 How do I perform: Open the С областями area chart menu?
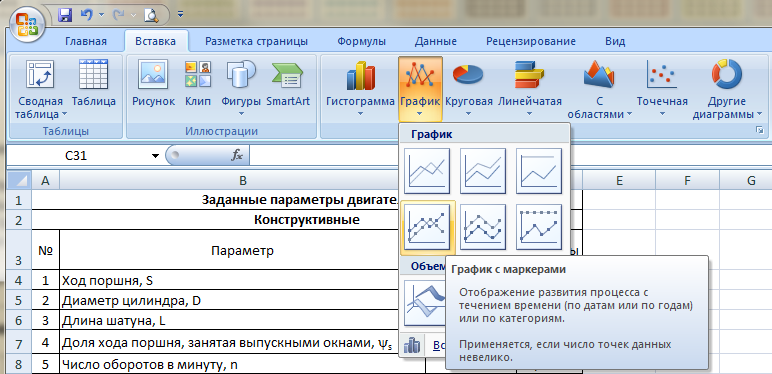pyautogui.click(x=599, y=90)
